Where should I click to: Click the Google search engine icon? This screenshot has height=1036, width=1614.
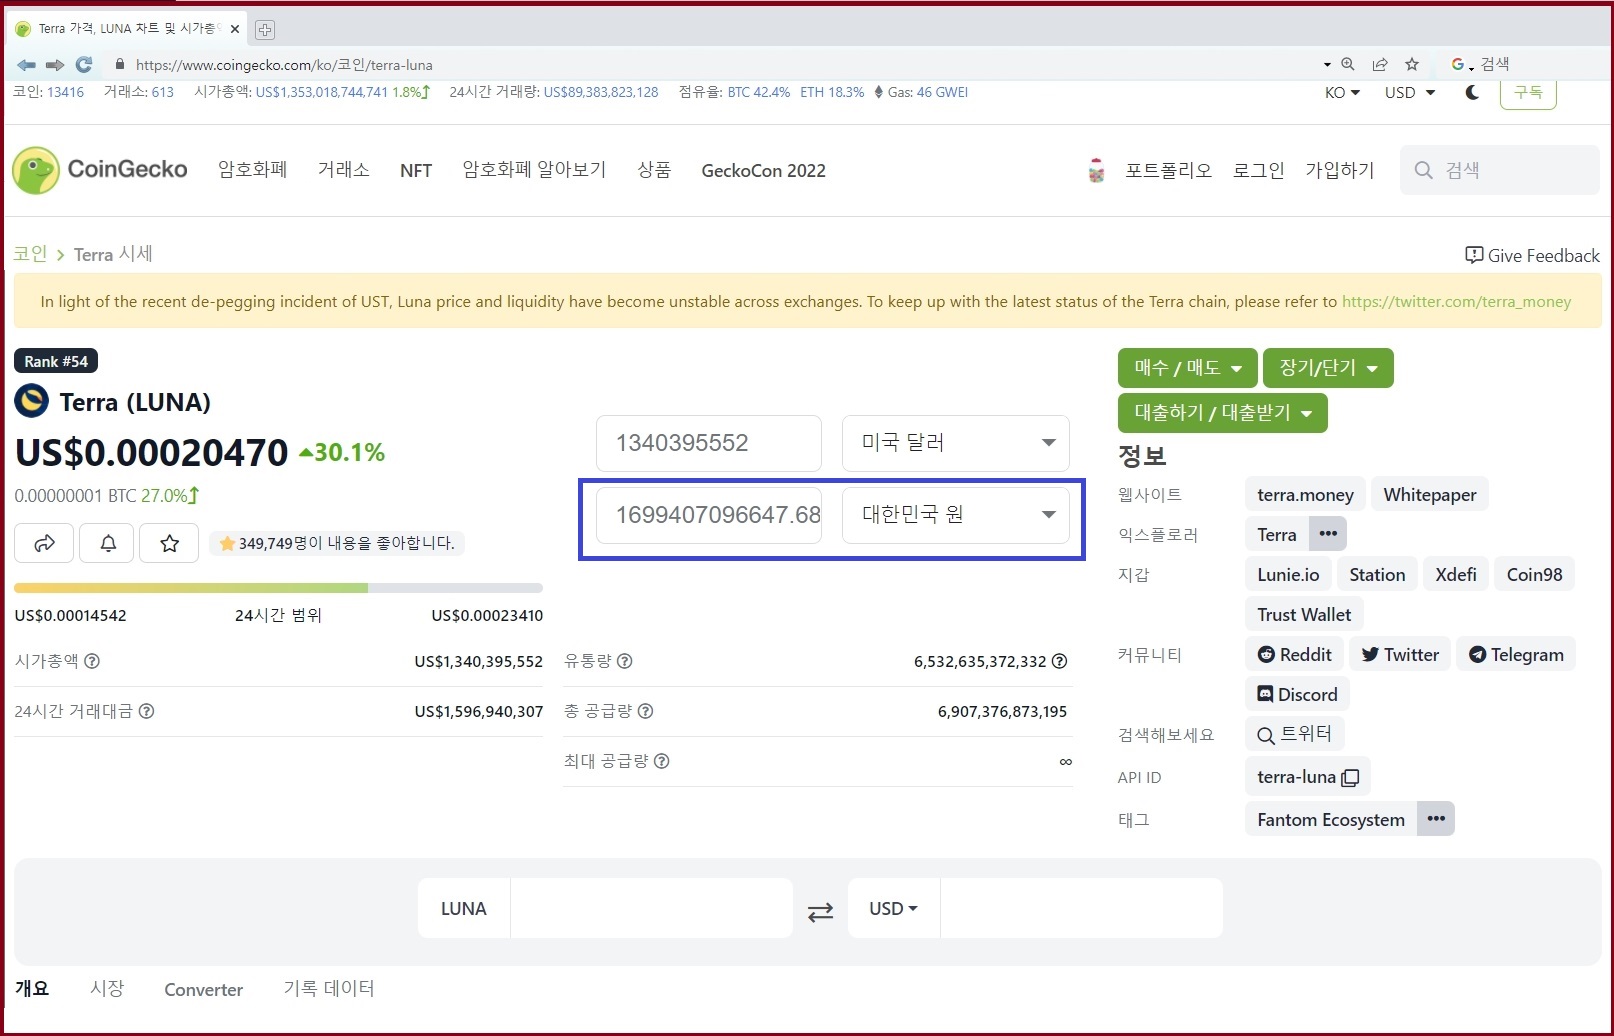click(x=1458, y=64)
